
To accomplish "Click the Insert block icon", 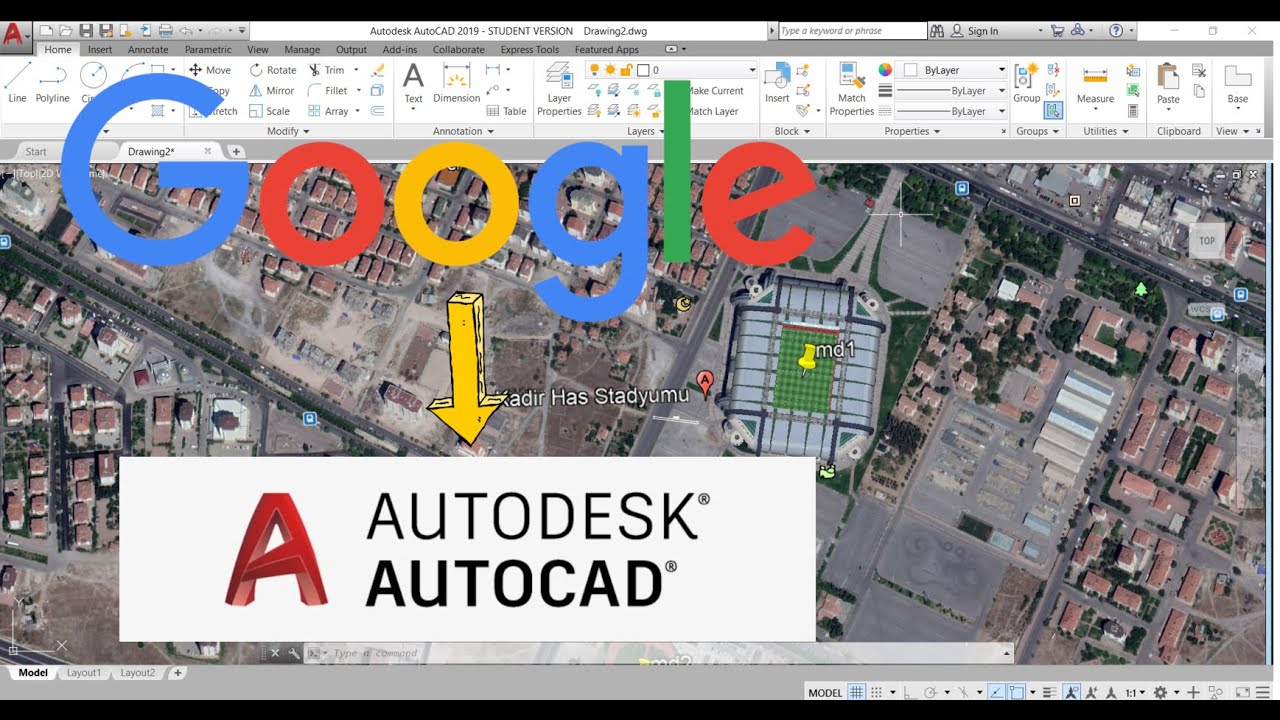I will 777,83.
